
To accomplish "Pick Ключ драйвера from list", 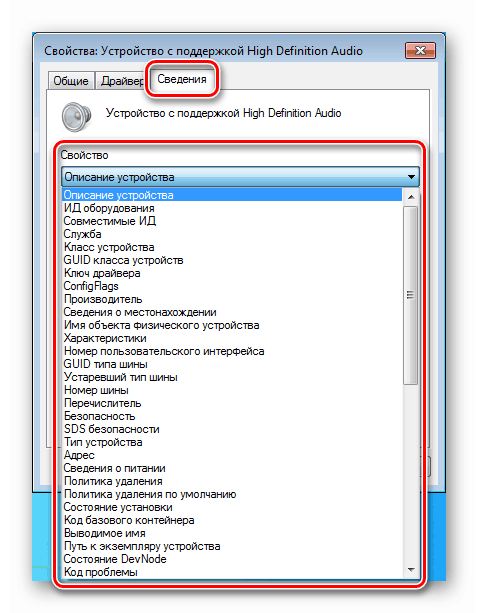I will point(232,273).
